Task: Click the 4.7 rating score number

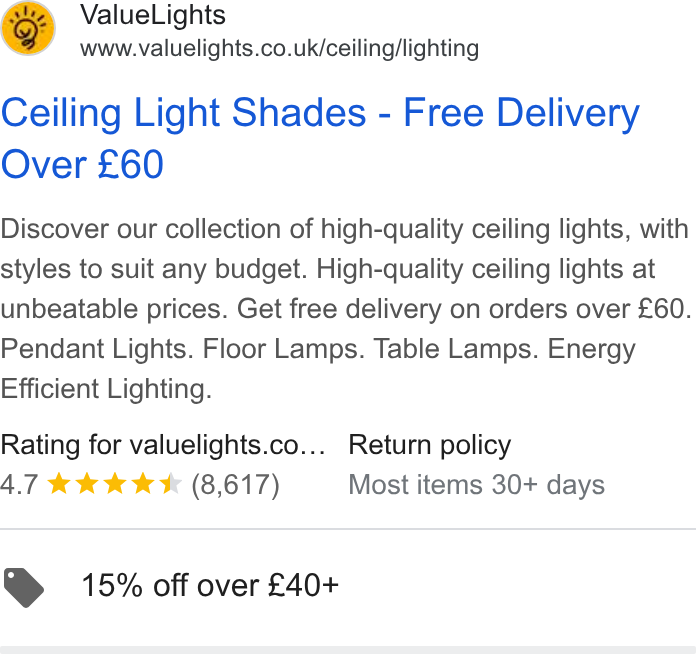Action: pos(19,484)
